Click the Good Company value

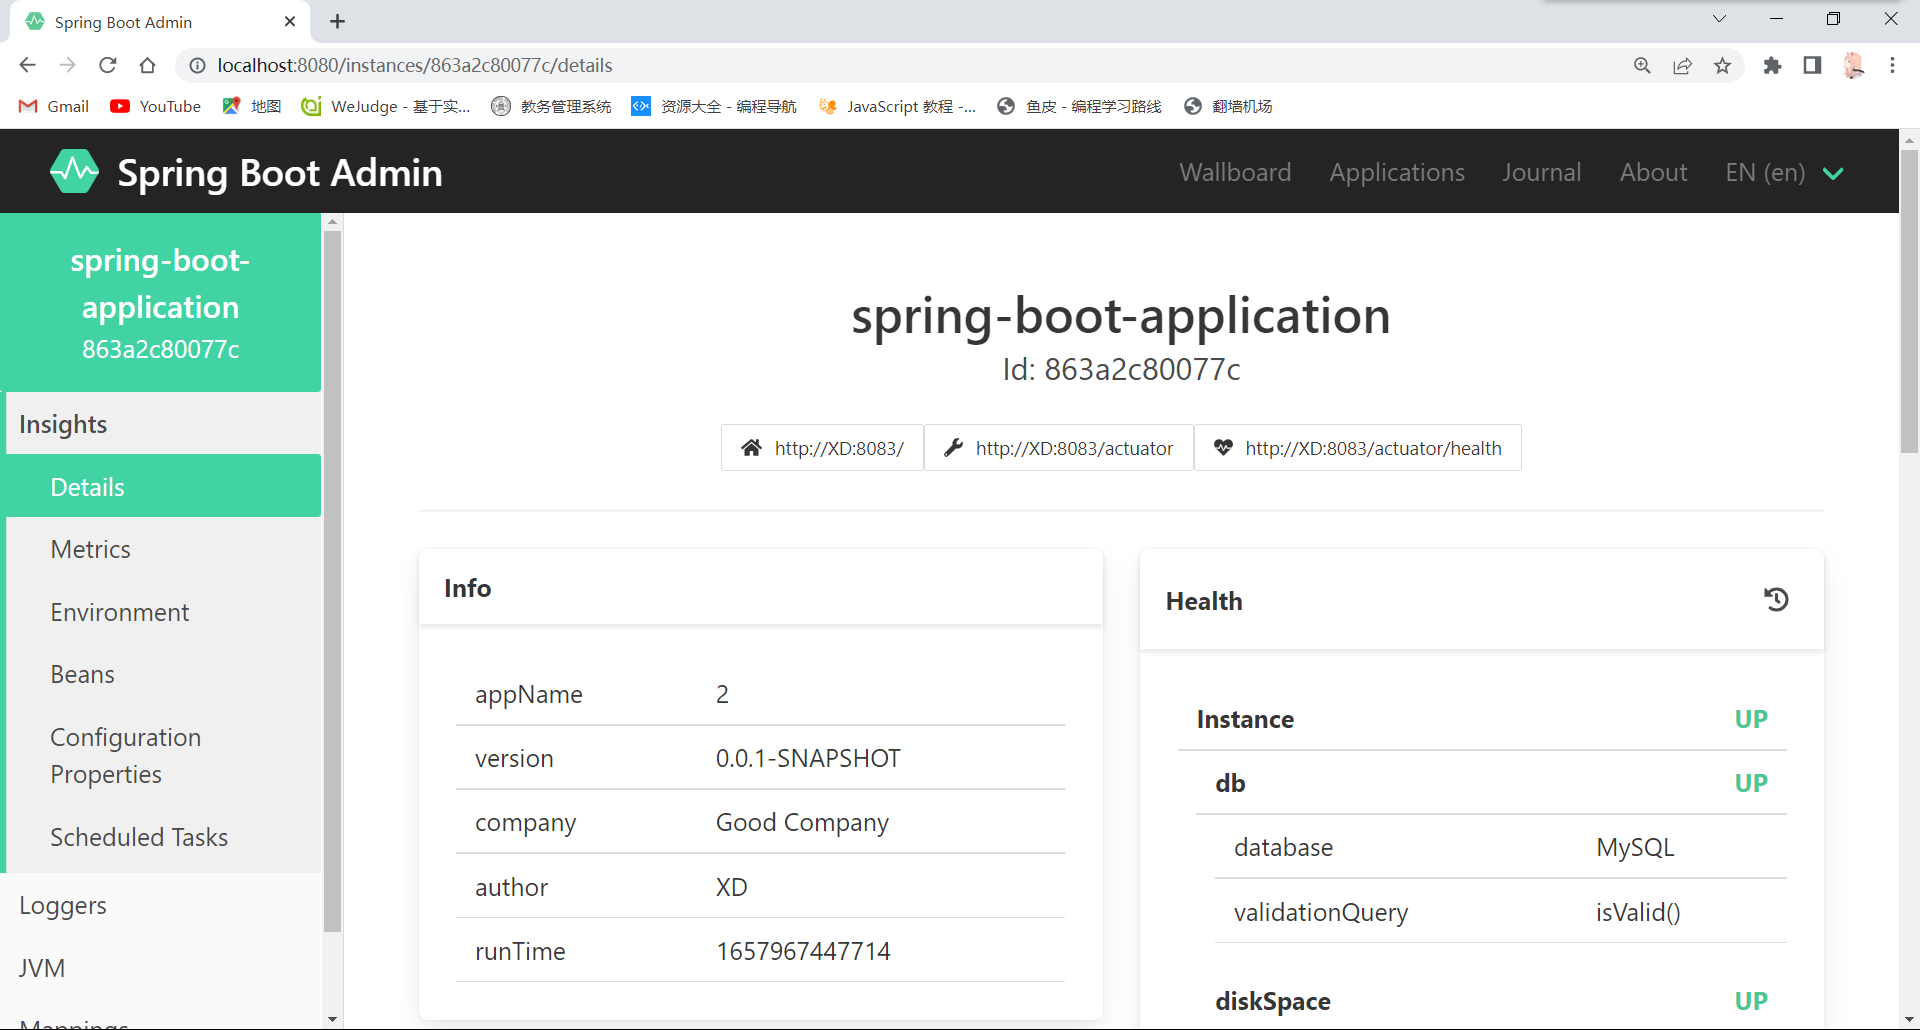click(x=802, y=822)
